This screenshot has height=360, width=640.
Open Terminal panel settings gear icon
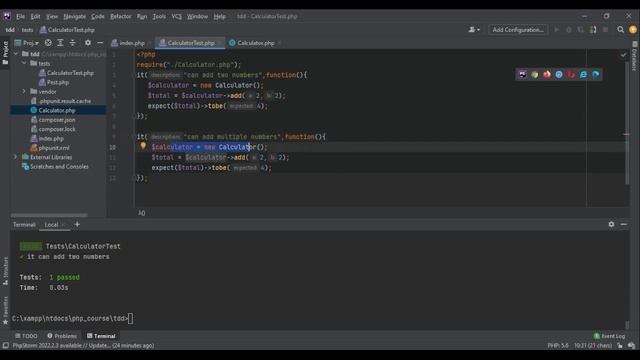(611, 224)
